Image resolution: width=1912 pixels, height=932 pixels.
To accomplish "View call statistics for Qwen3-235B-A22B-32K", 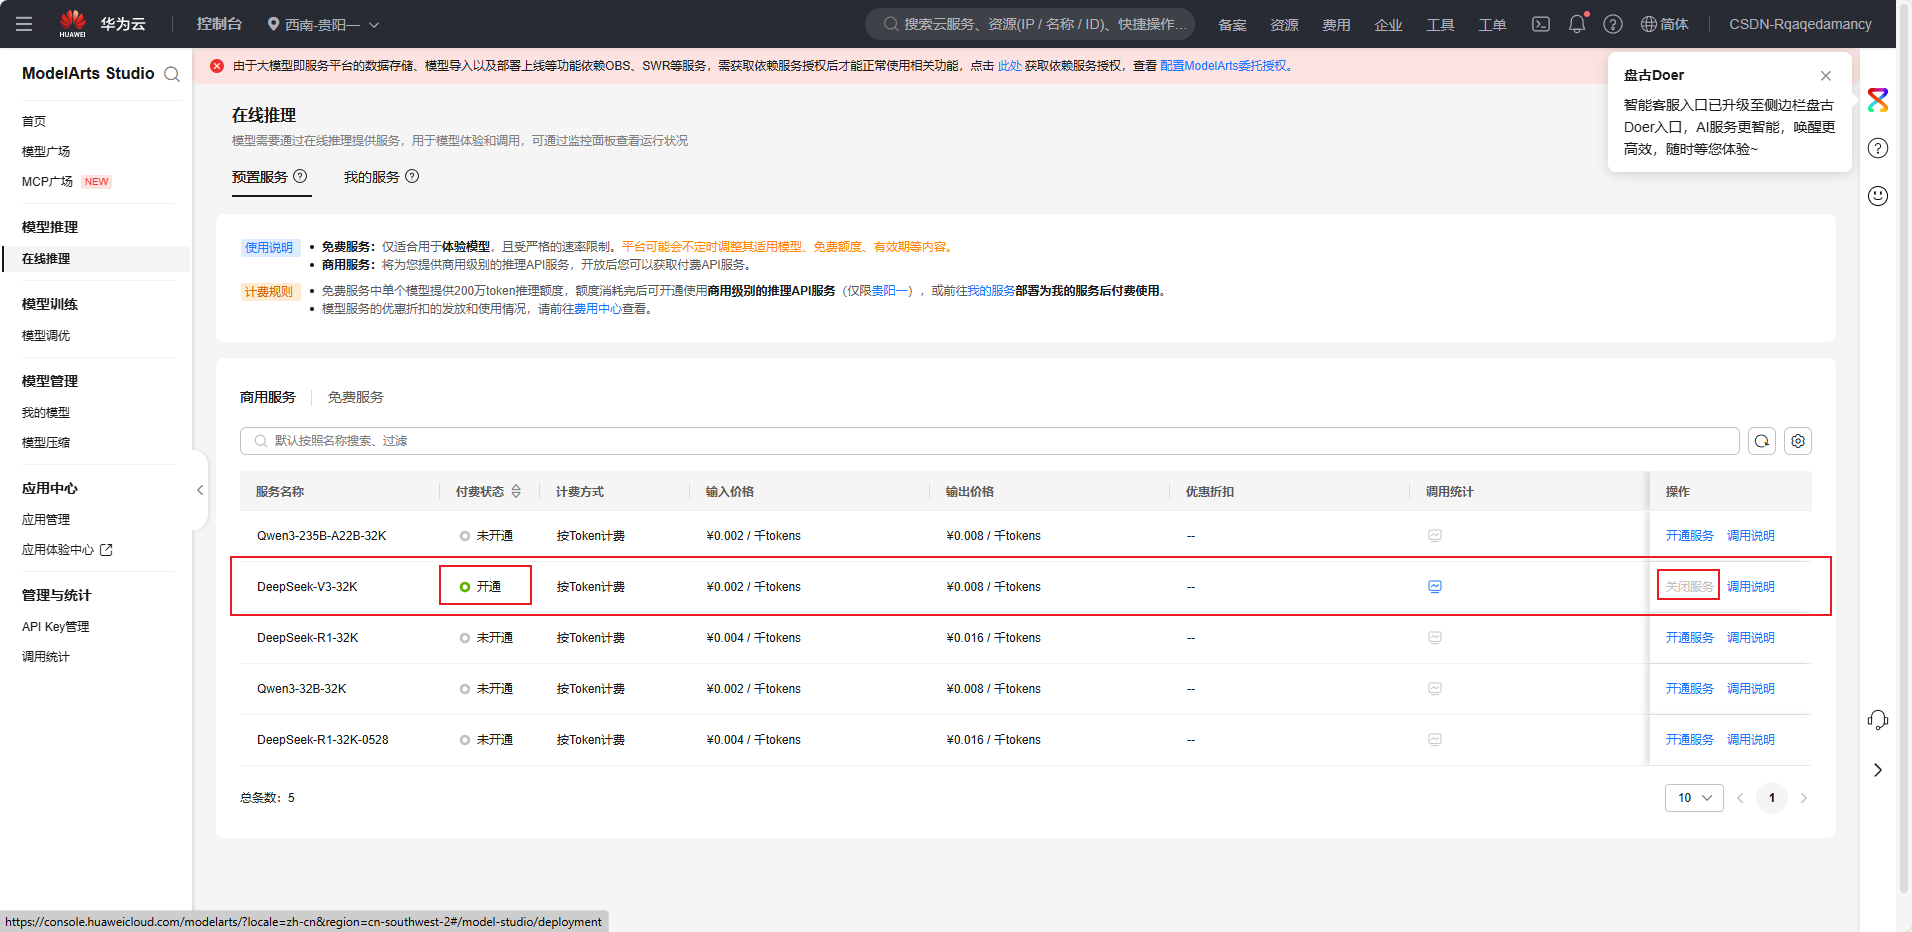I will click(1435, 536).
